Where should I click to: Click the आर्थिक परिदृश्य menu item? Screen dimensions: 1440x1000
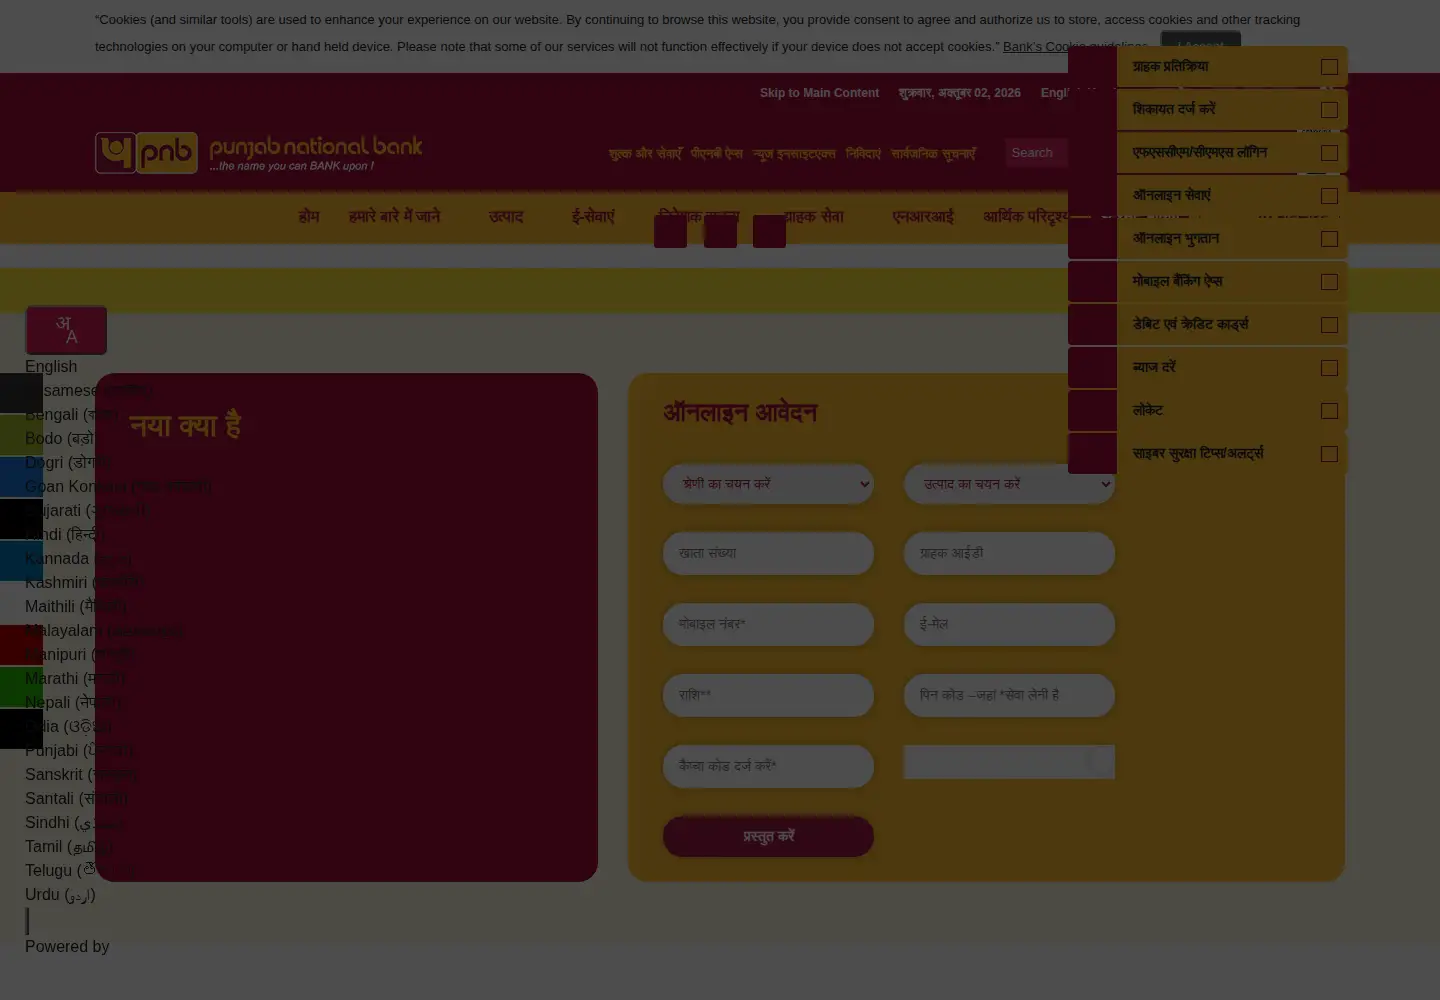pos(1026,216)
